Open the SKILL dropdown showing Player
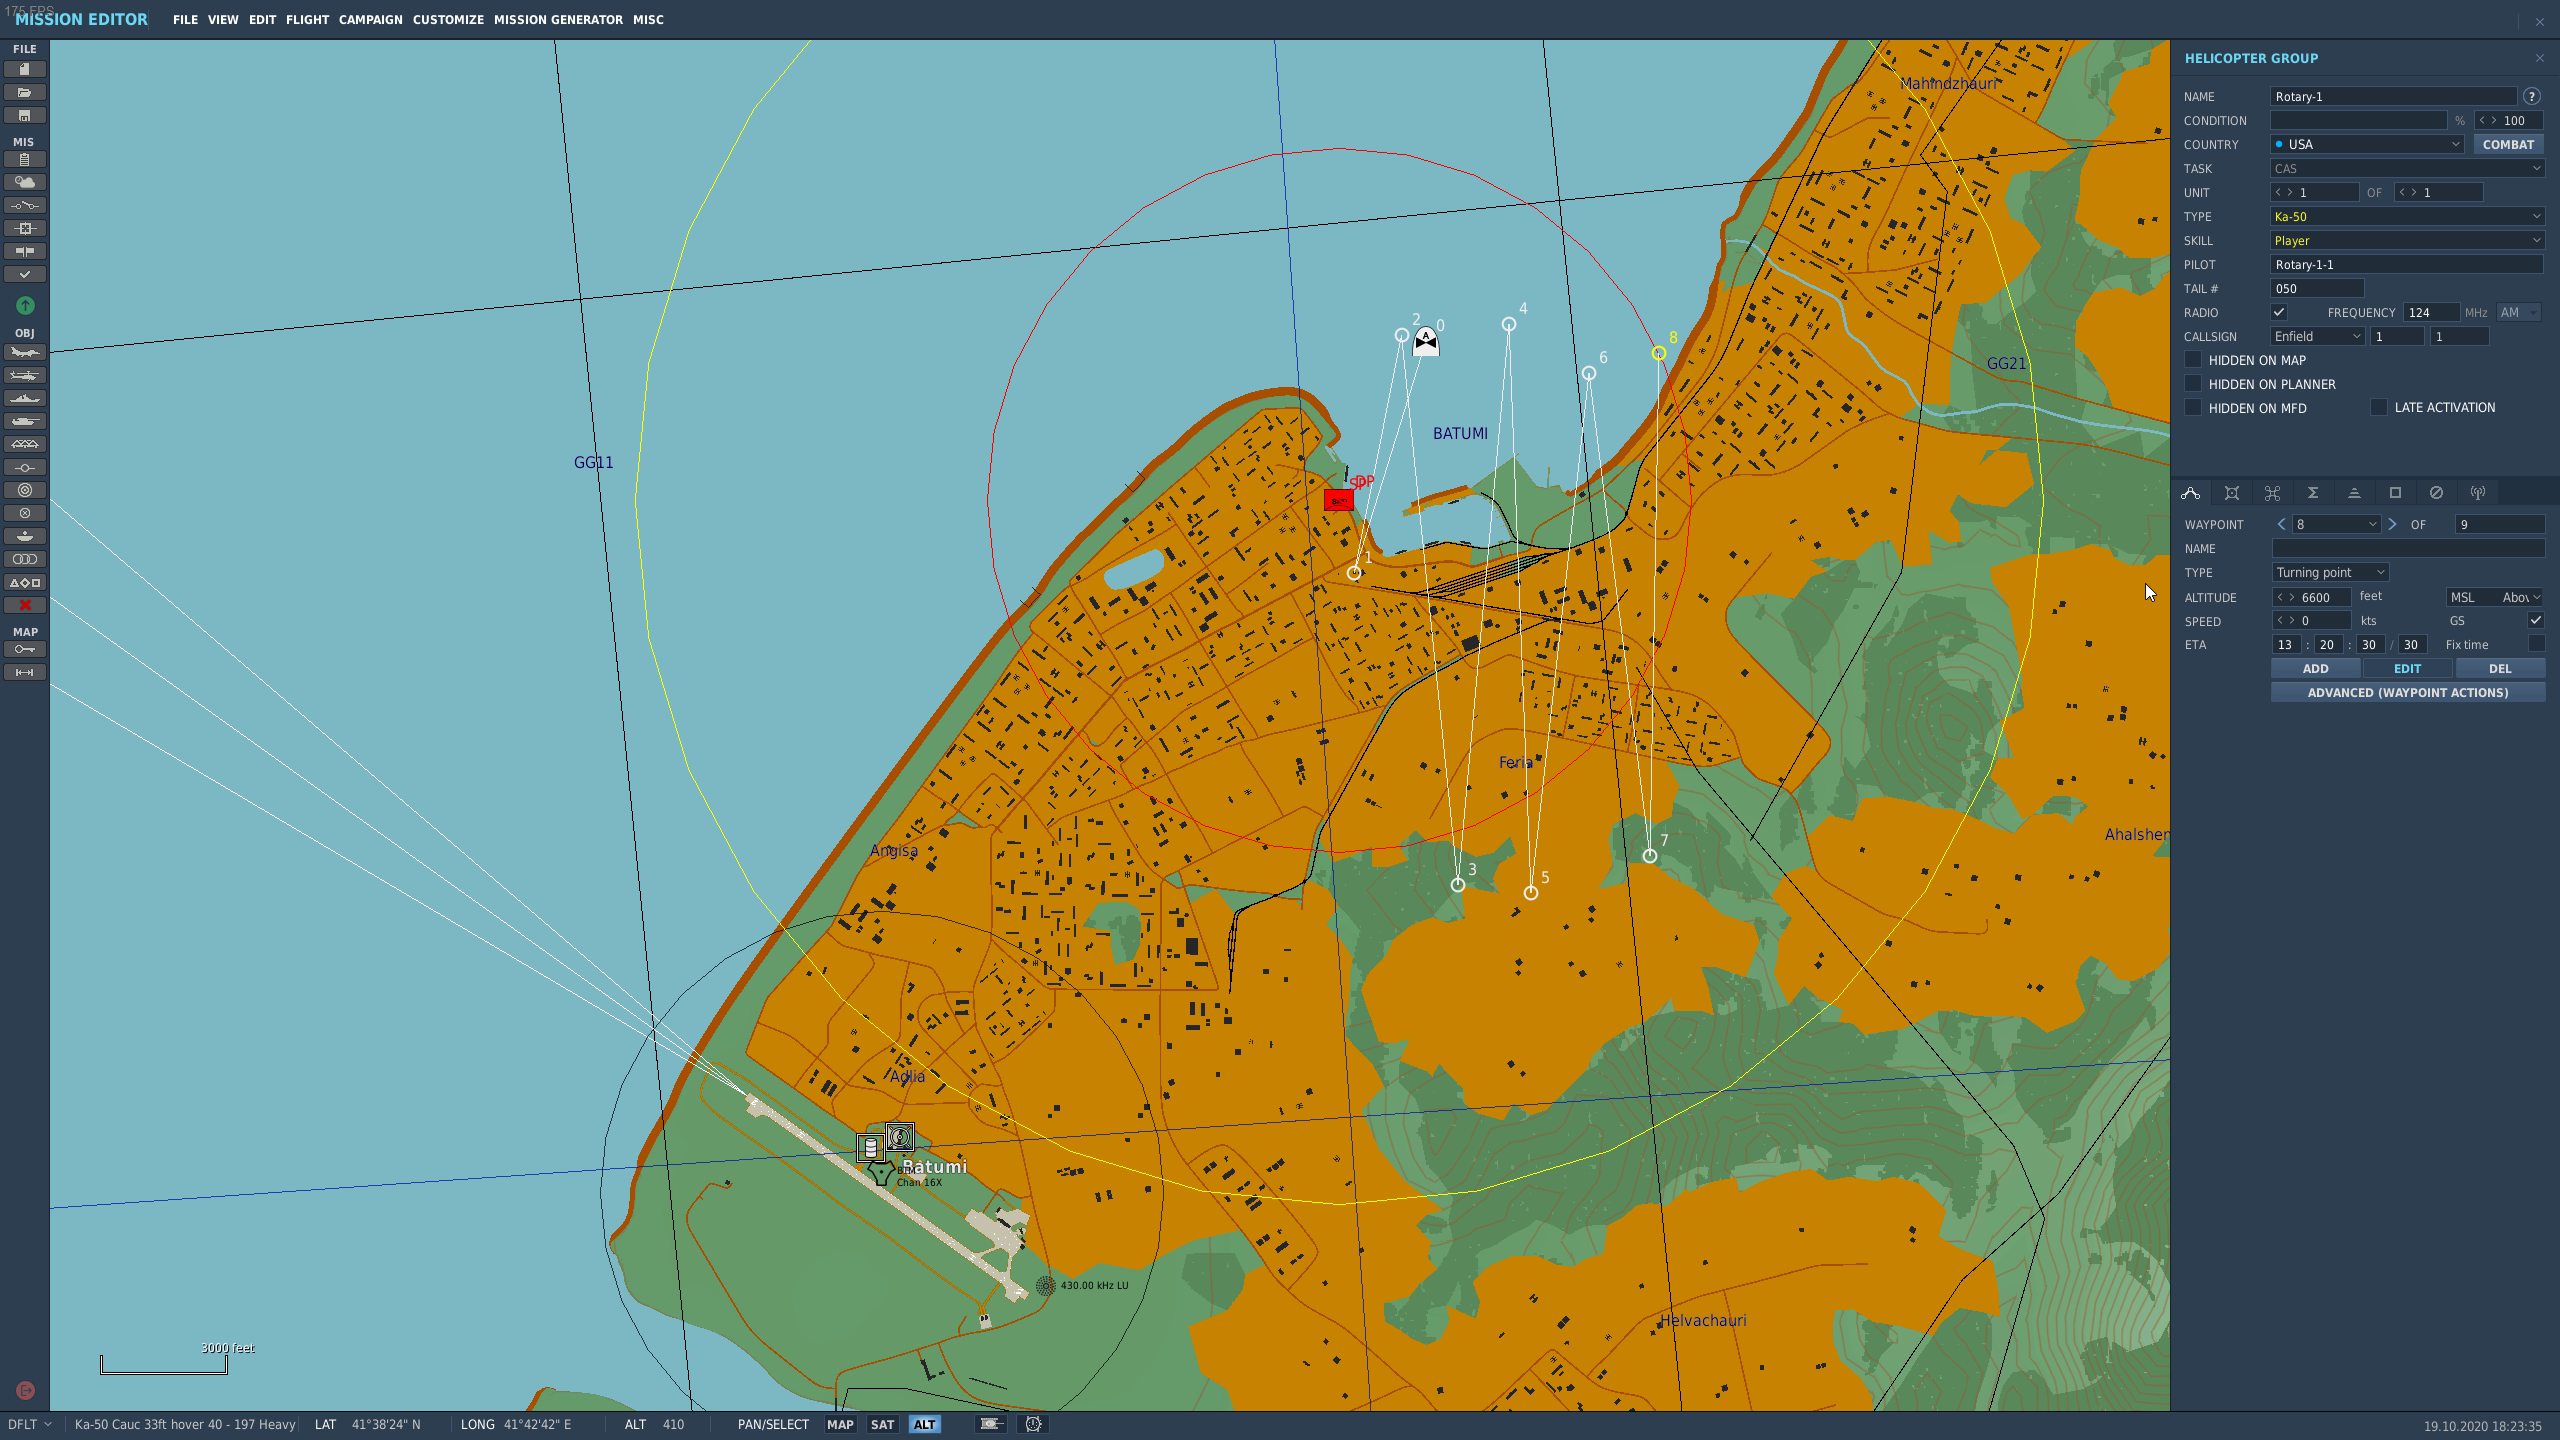Screen dimensions: 2560x1440 [x=2407, y=240]
